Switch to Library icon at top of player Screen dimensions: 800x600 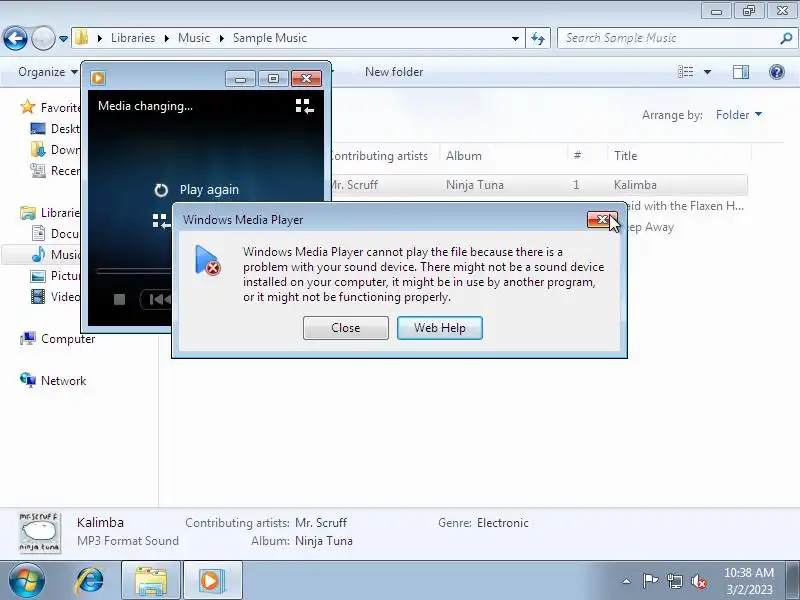click(x=305, y=106)
